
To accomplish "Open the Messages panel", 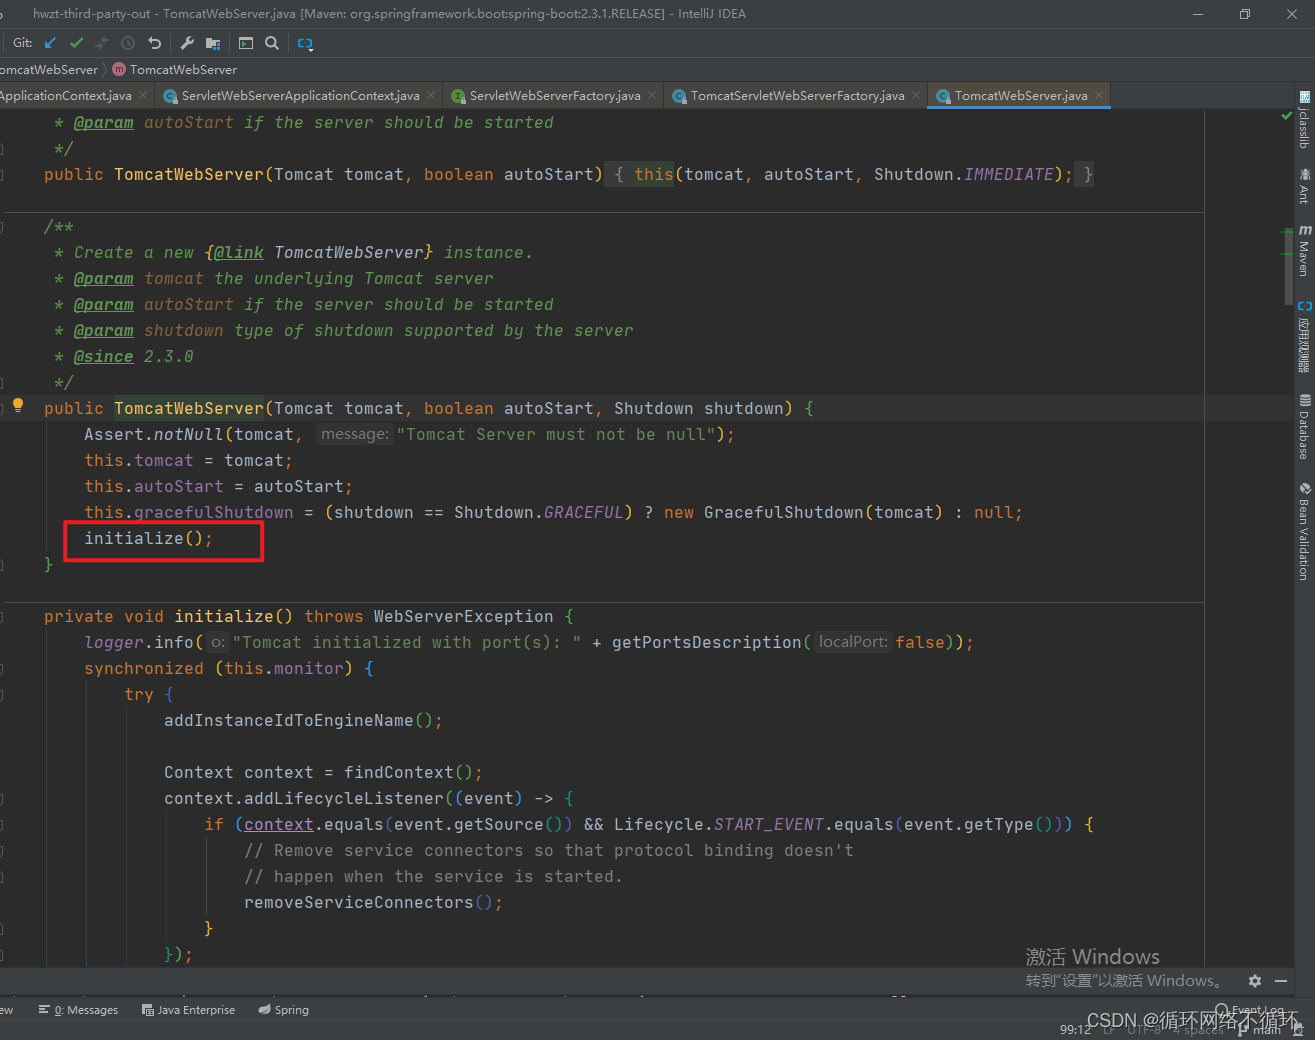I will [78, 1010].
